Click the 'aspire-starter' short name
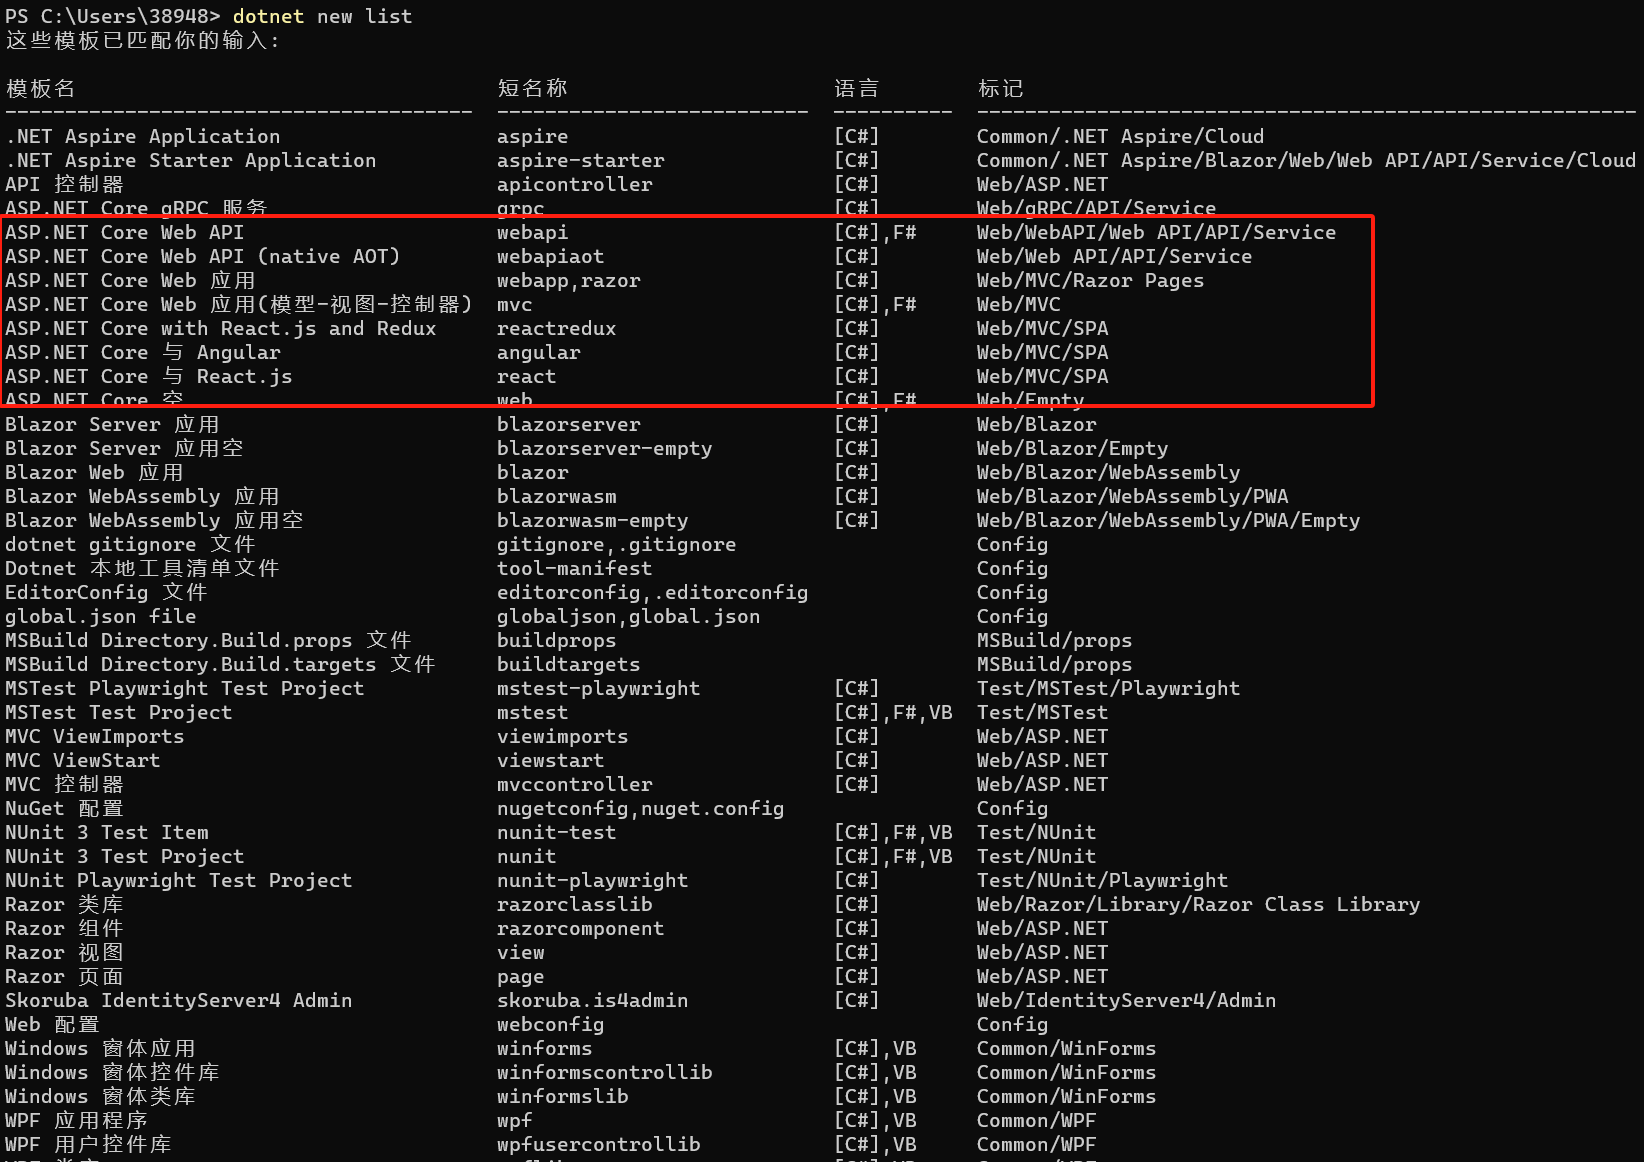This screenshot has width=1644, height=1162. [581, 160]
